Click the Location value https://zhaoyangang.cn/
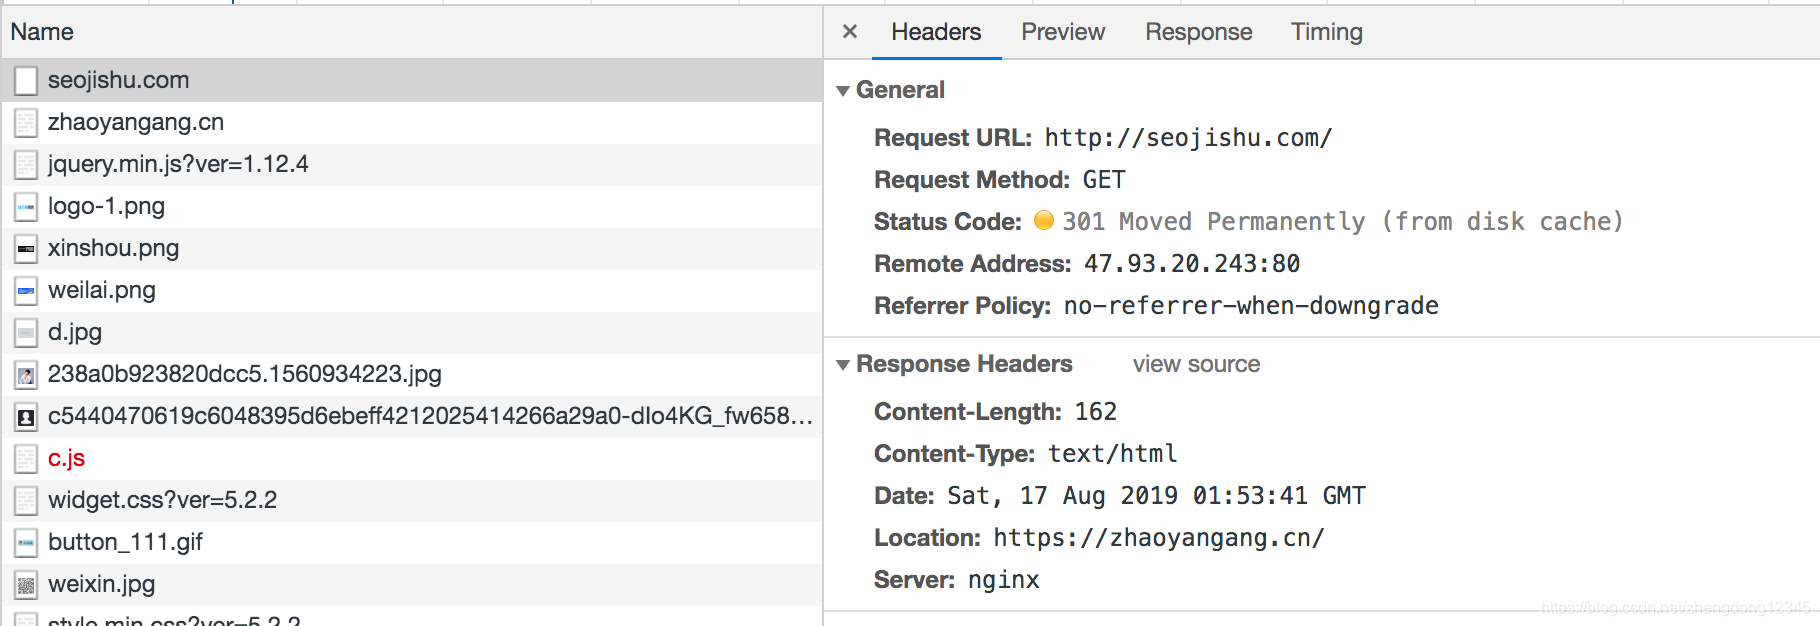1820x626 pixels. [1159, 538]
